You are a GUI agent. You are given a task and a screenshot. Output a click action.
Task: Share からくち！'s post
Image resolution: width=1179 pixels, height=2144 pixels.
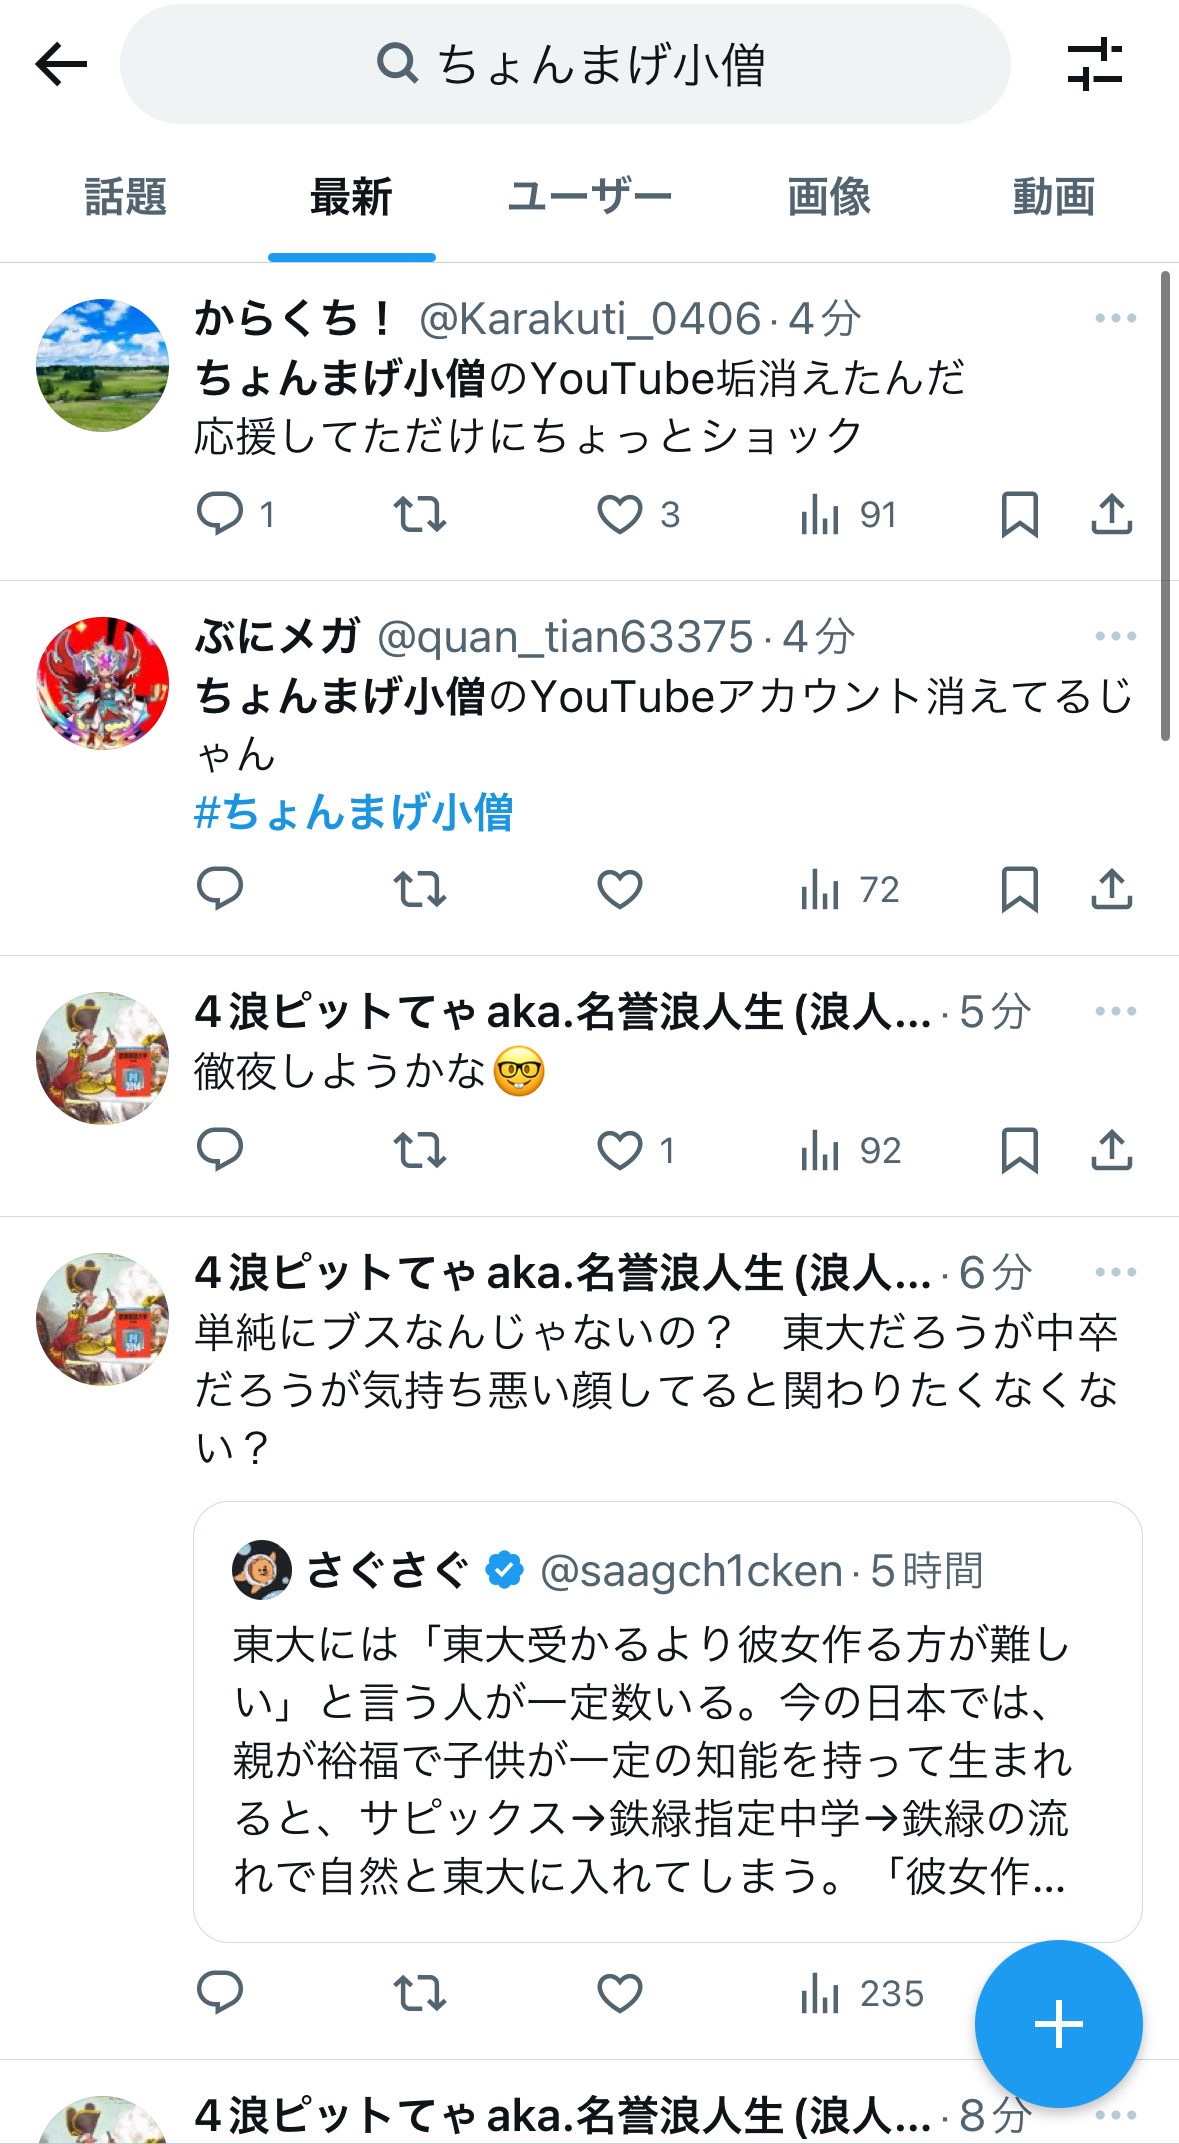coord(1111,514)
